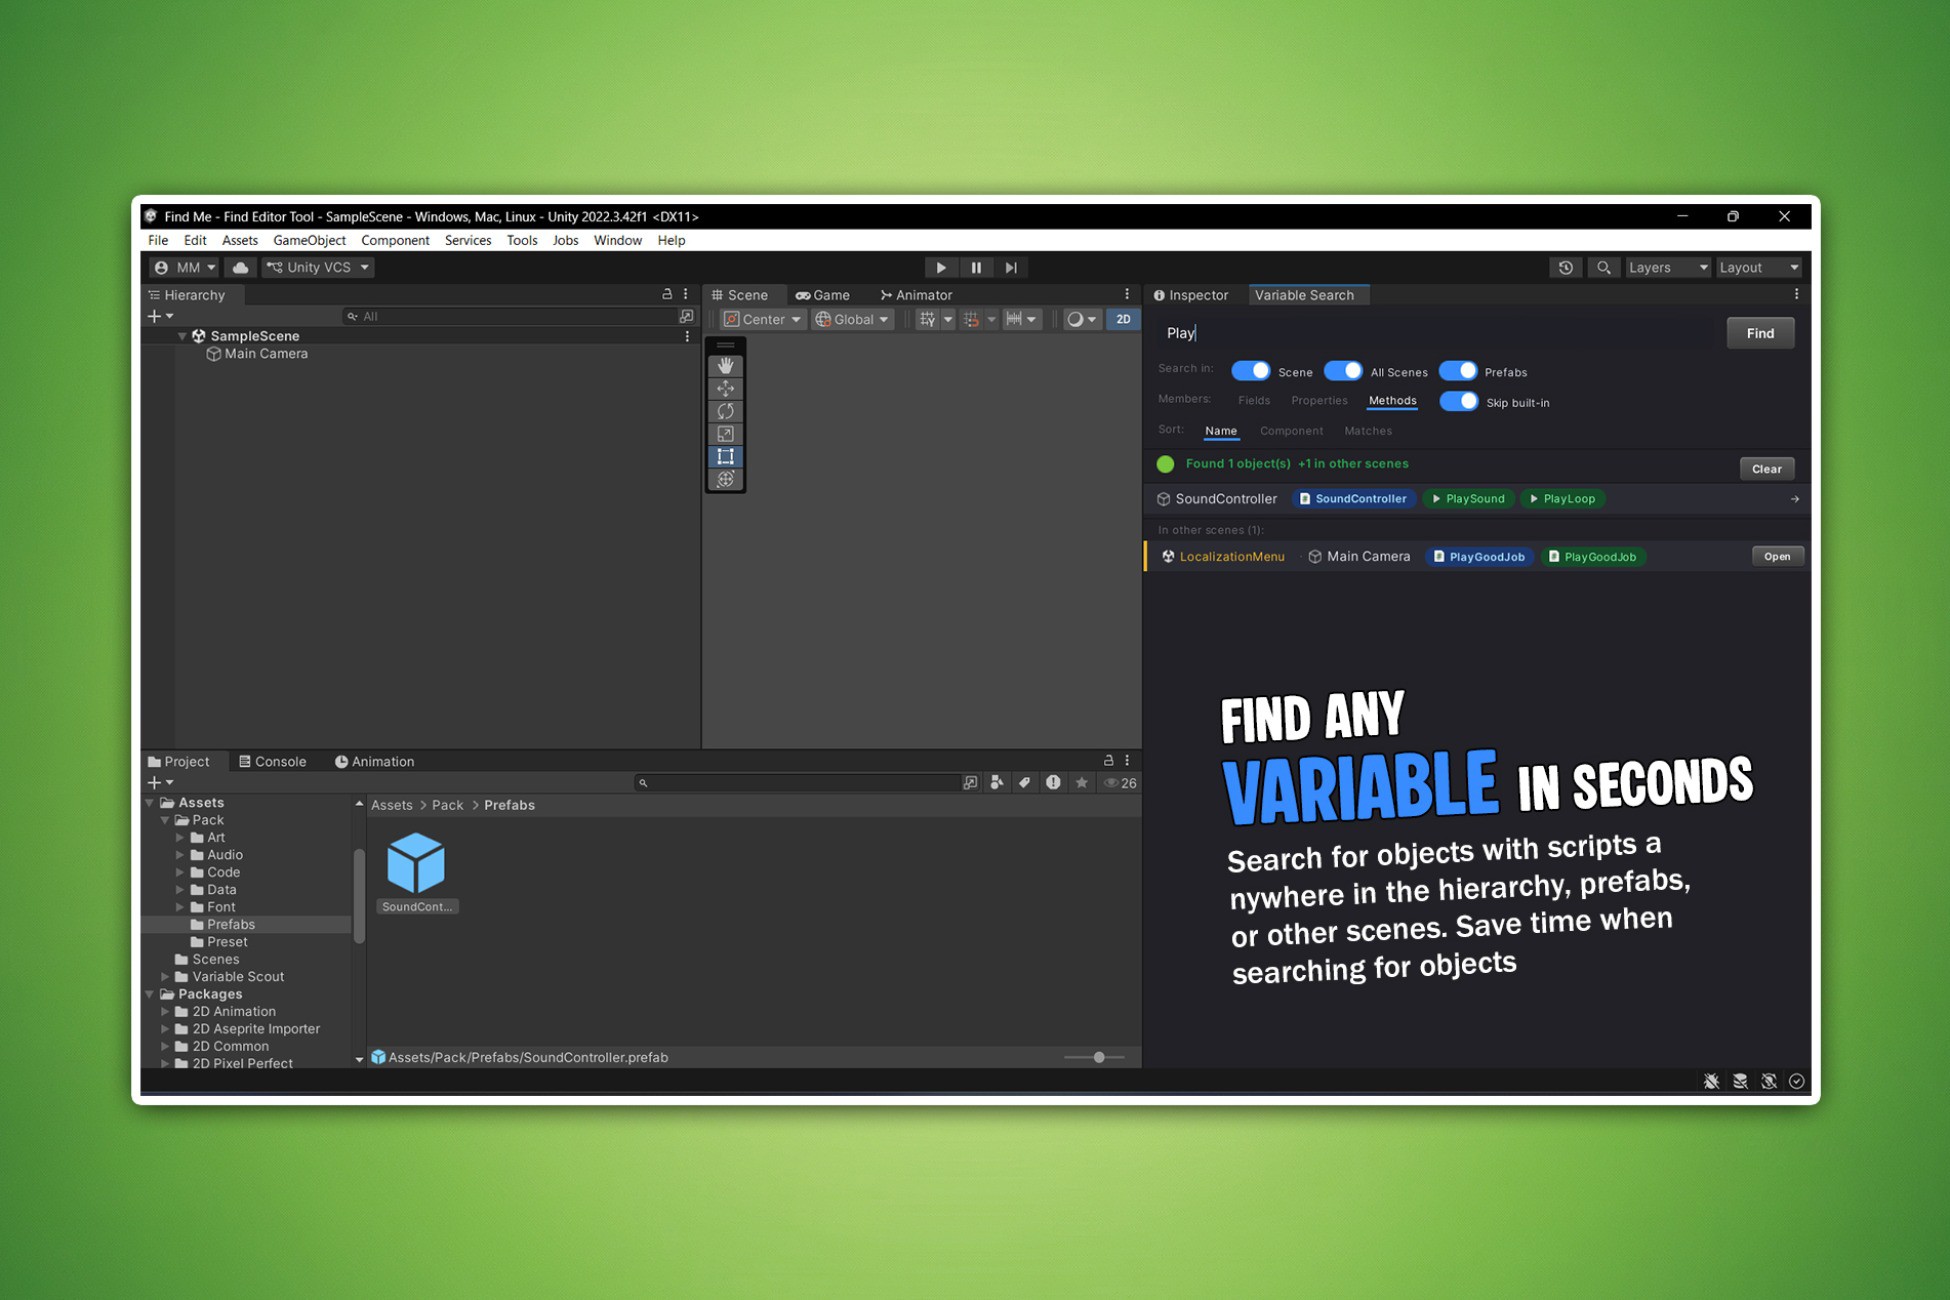Screen dimensions: 1950x1300
Task: Open the Undo History icon
Action: pos(1565,267)
